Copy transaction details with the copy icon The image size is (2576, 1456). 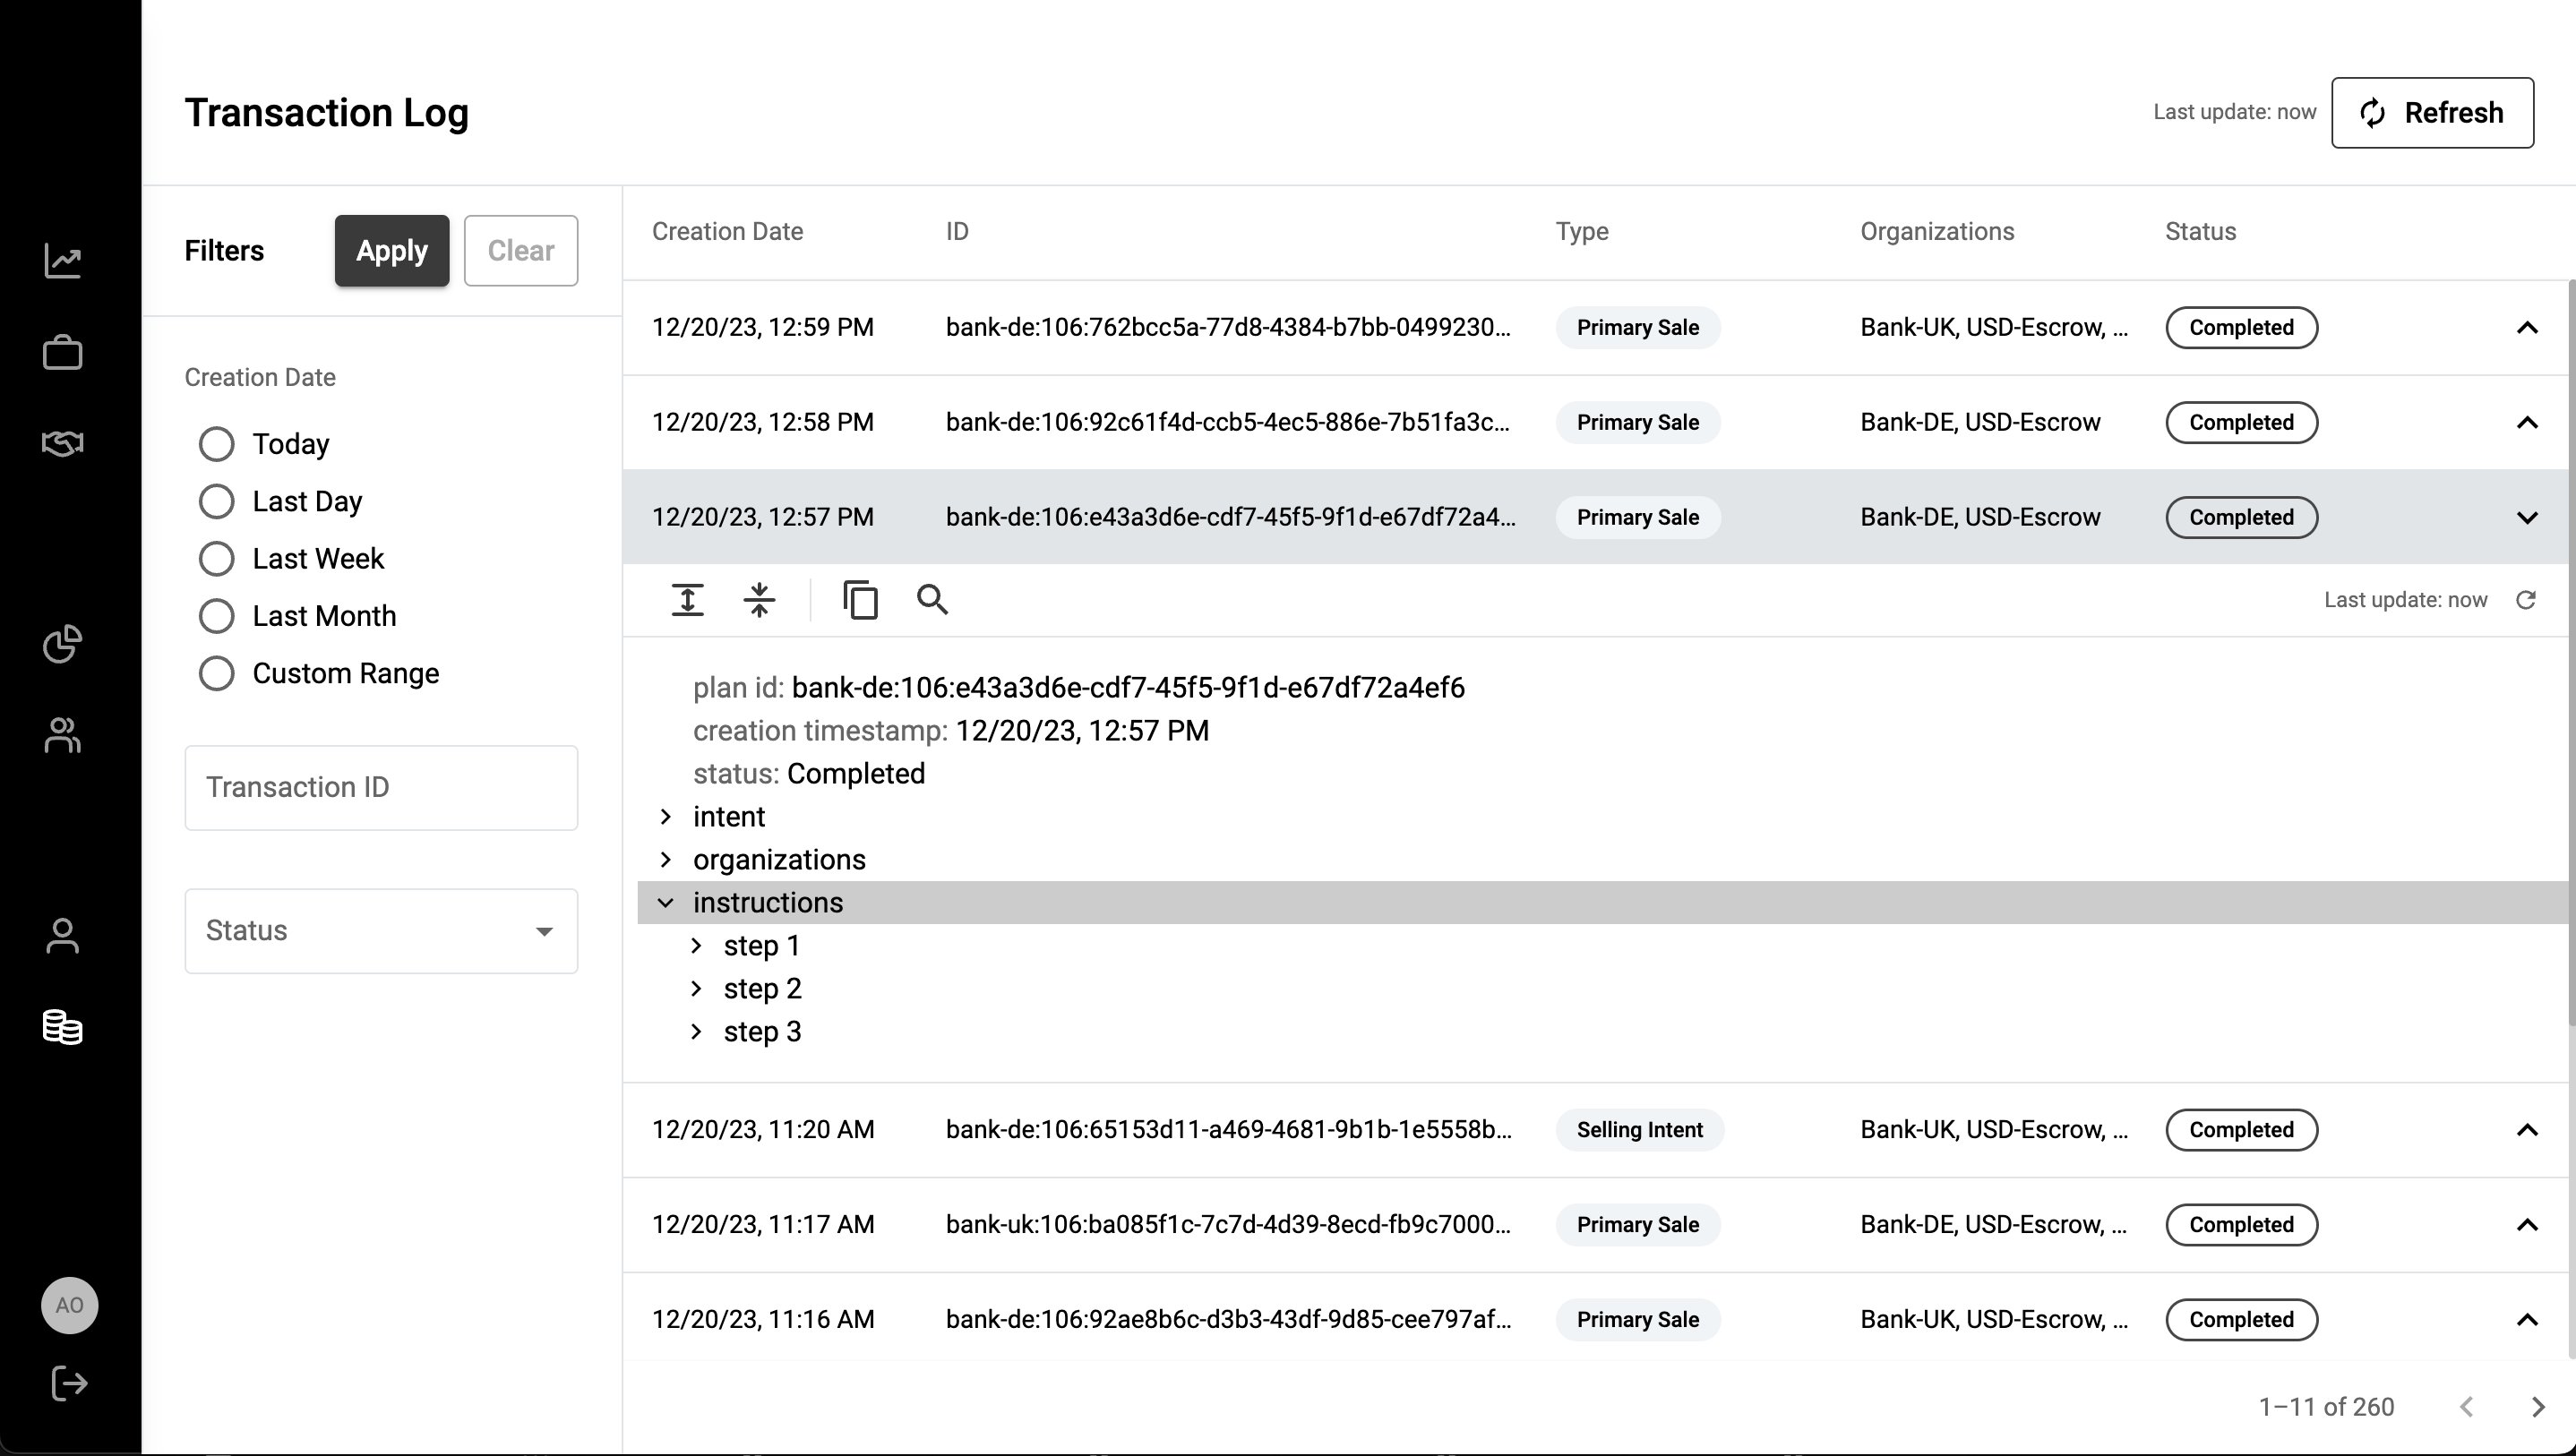pos(860,600)
